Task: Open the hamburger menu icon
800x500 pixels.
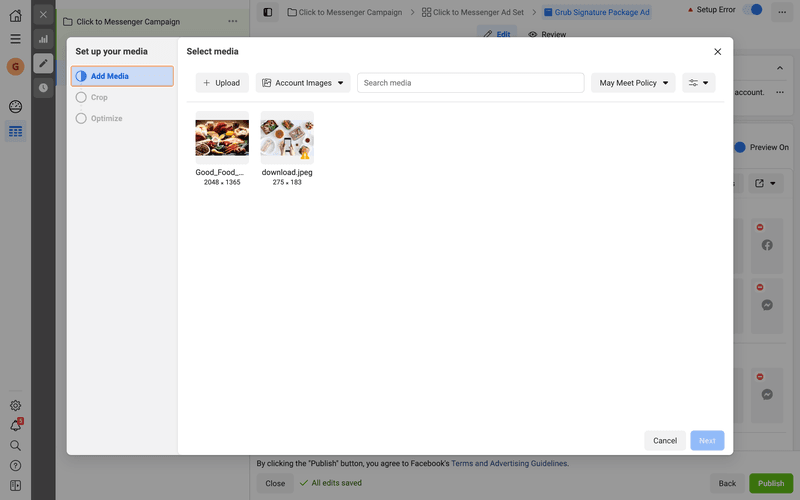Action: point(15,39)
